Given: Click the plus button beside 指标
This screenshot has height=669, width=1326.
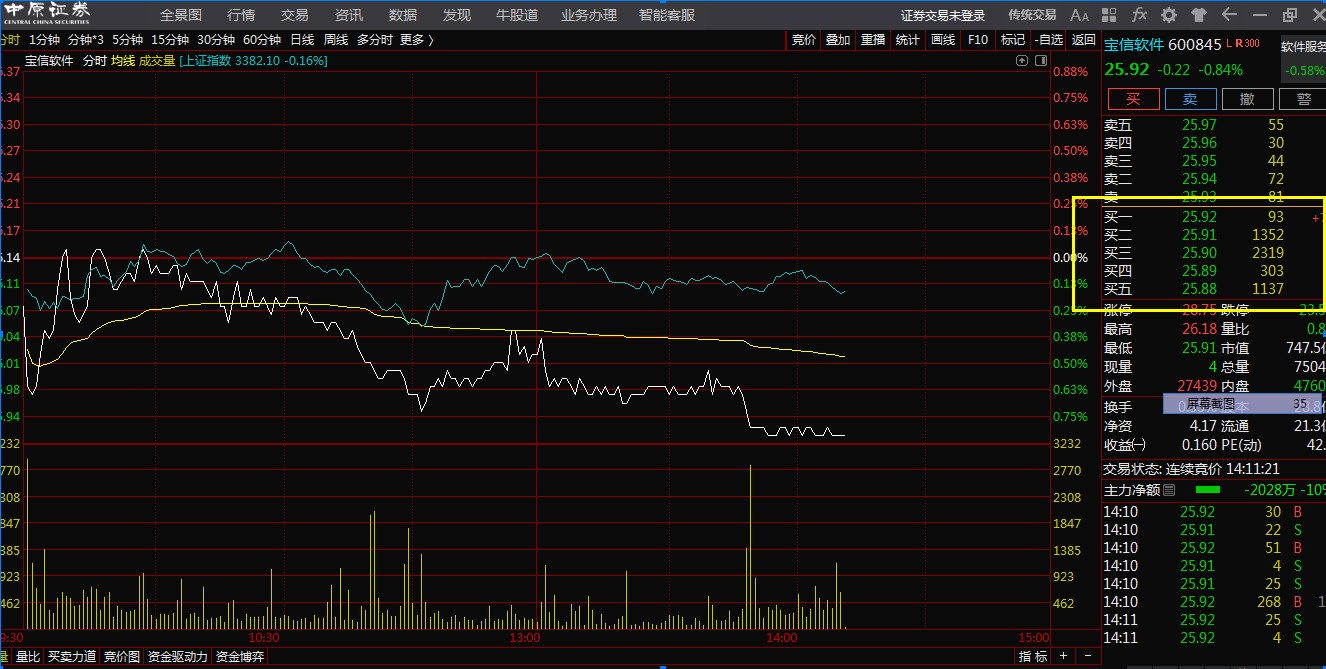Looking at the screenshot, I should [x=1062, y=656].
